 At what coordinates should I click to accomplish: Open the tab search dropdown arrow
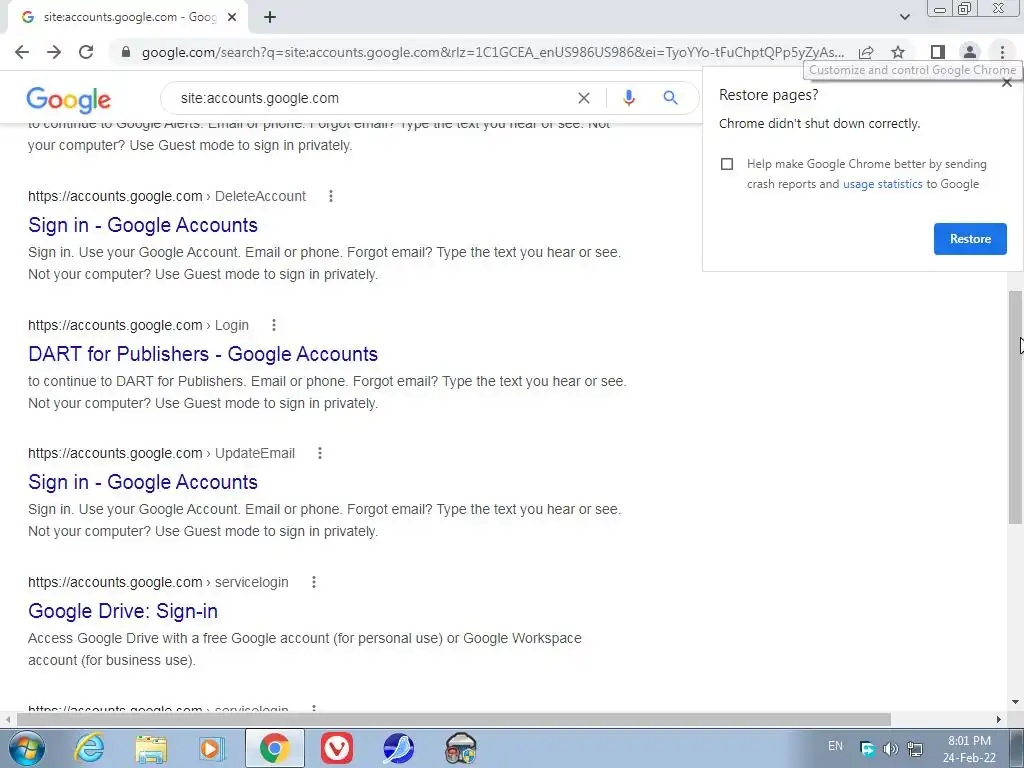(x=904, y=17)
